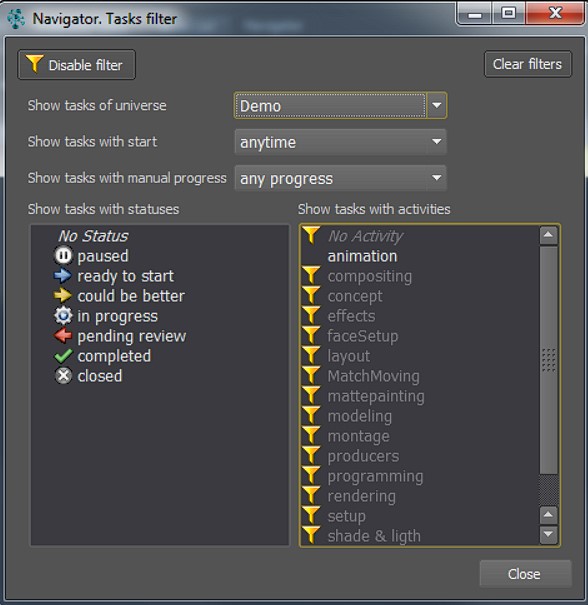Viewport: 588px width, 605px height.
Task: Click the red pending review arrow icon
Action: pyautogui.click(x=63, y=336)
